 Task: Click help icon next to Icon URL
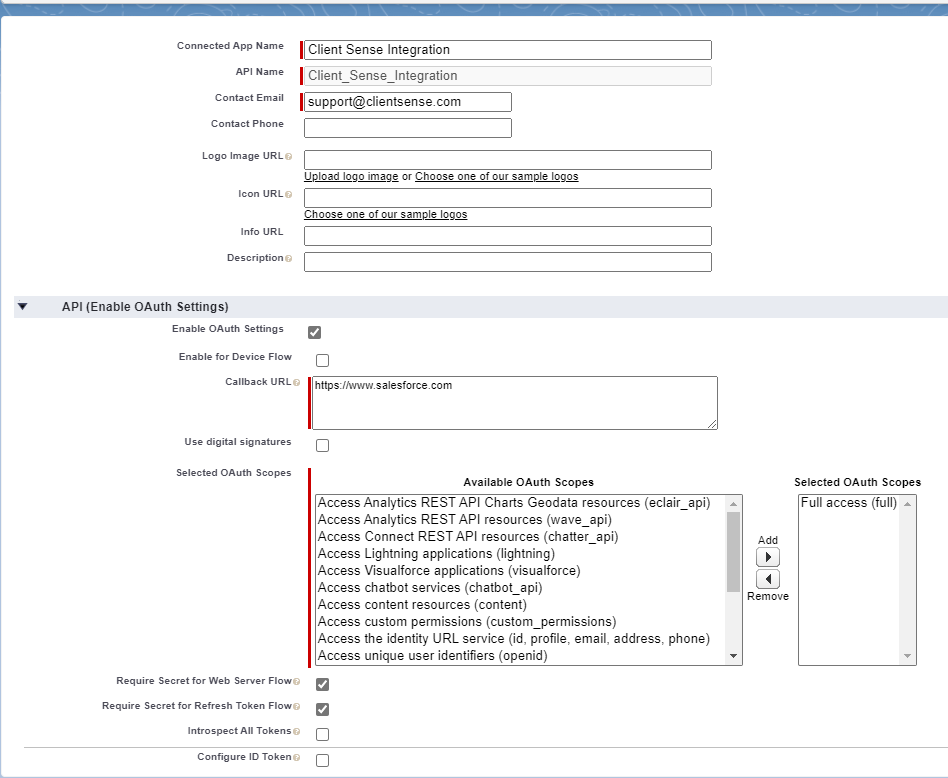pyautogui.click(x=288, y=195)
